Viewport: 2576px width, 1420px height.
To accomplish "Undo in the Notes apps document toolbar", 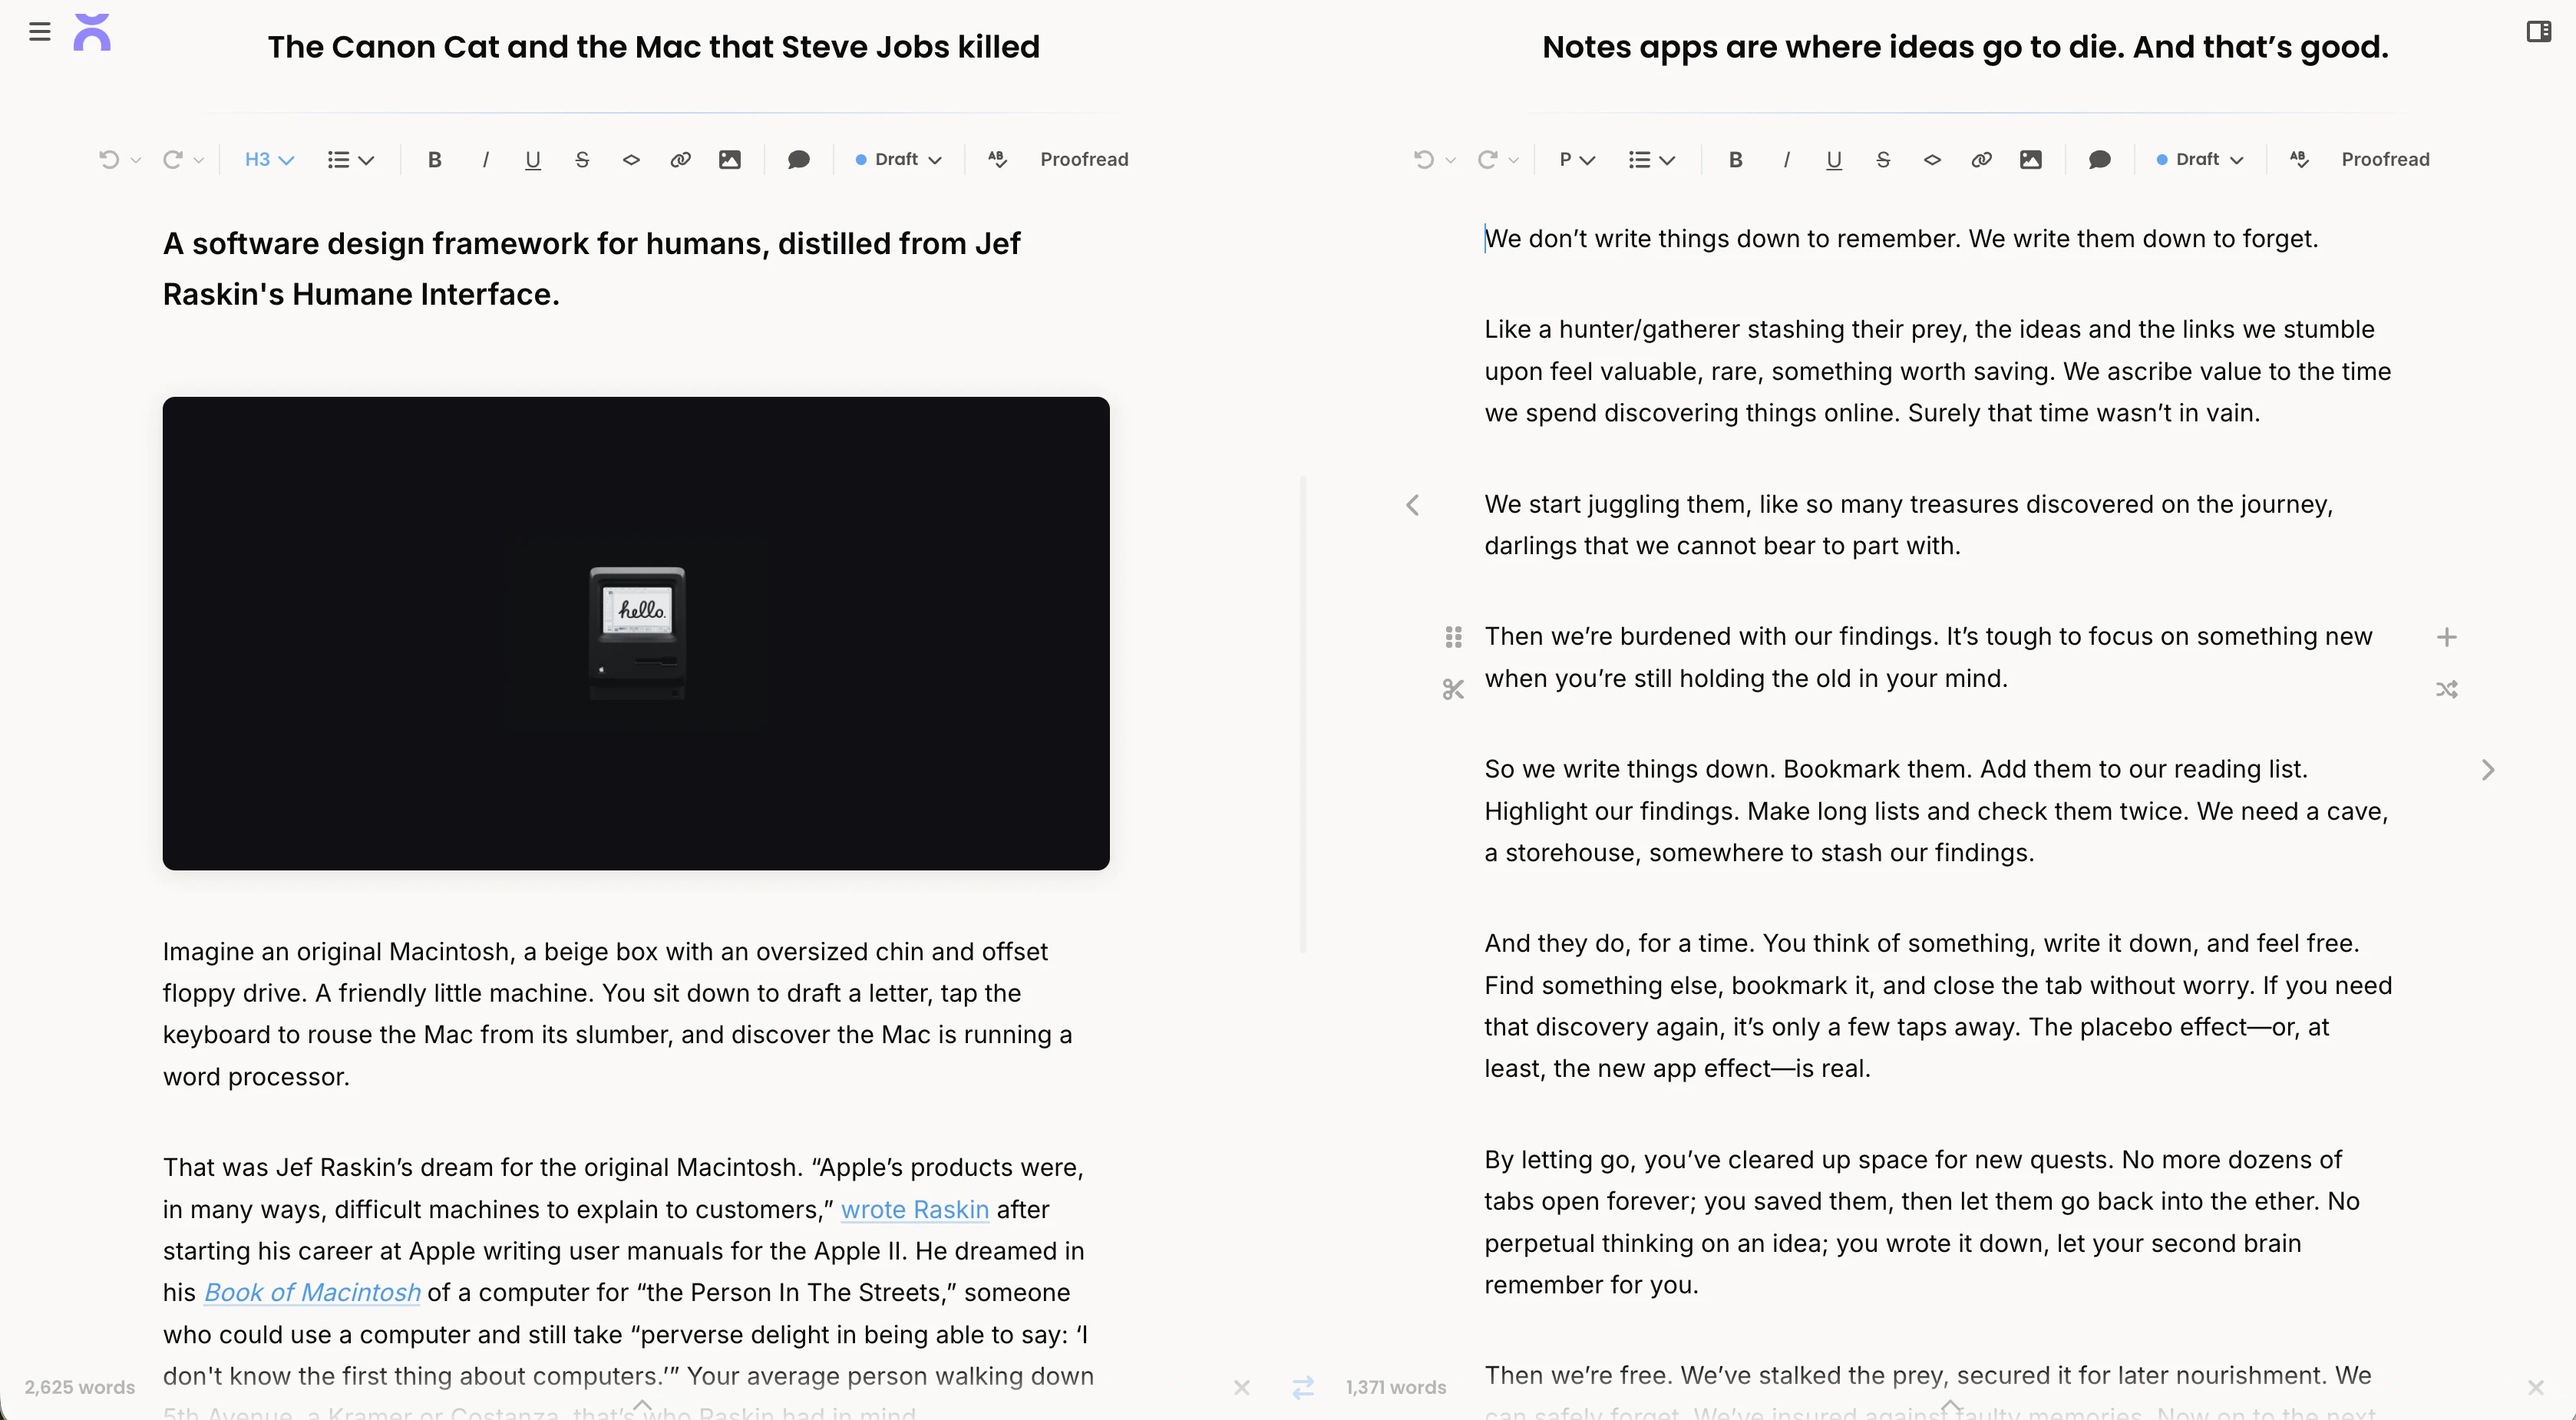I will (1424, 160).
